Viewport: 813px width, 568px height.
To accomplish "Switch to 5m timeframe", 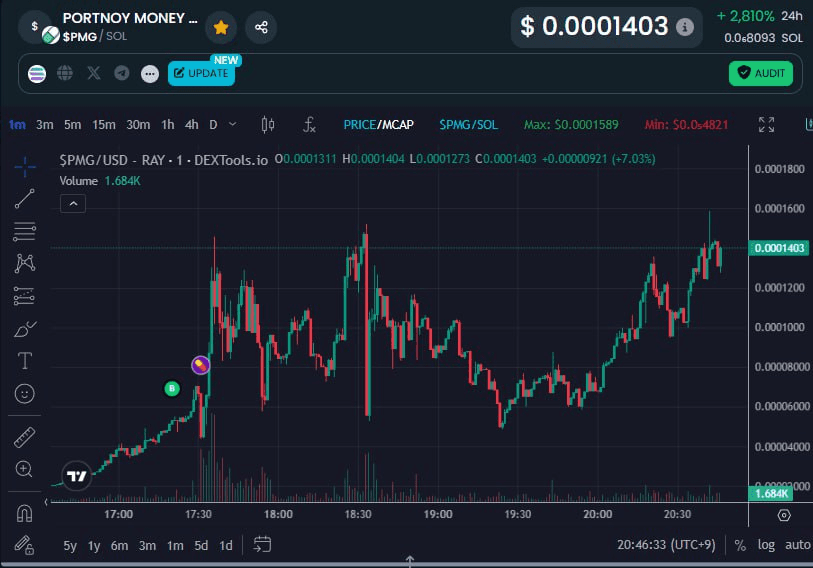I will pos(73,124).
